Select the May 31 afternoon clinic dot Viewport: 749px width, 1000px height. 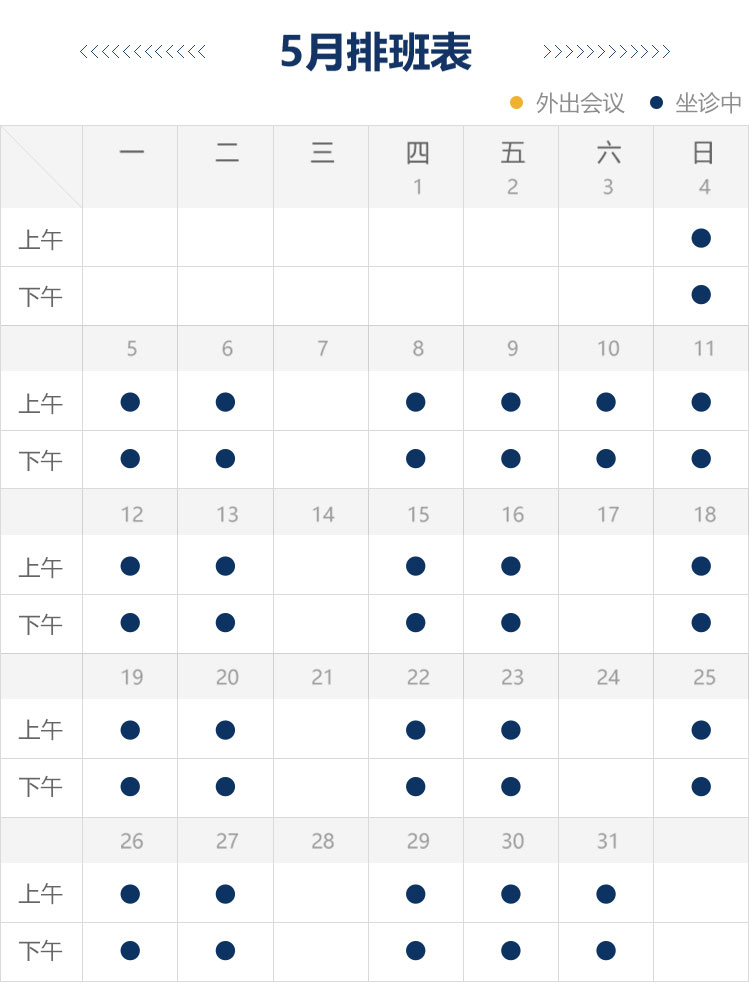[606, 951]
